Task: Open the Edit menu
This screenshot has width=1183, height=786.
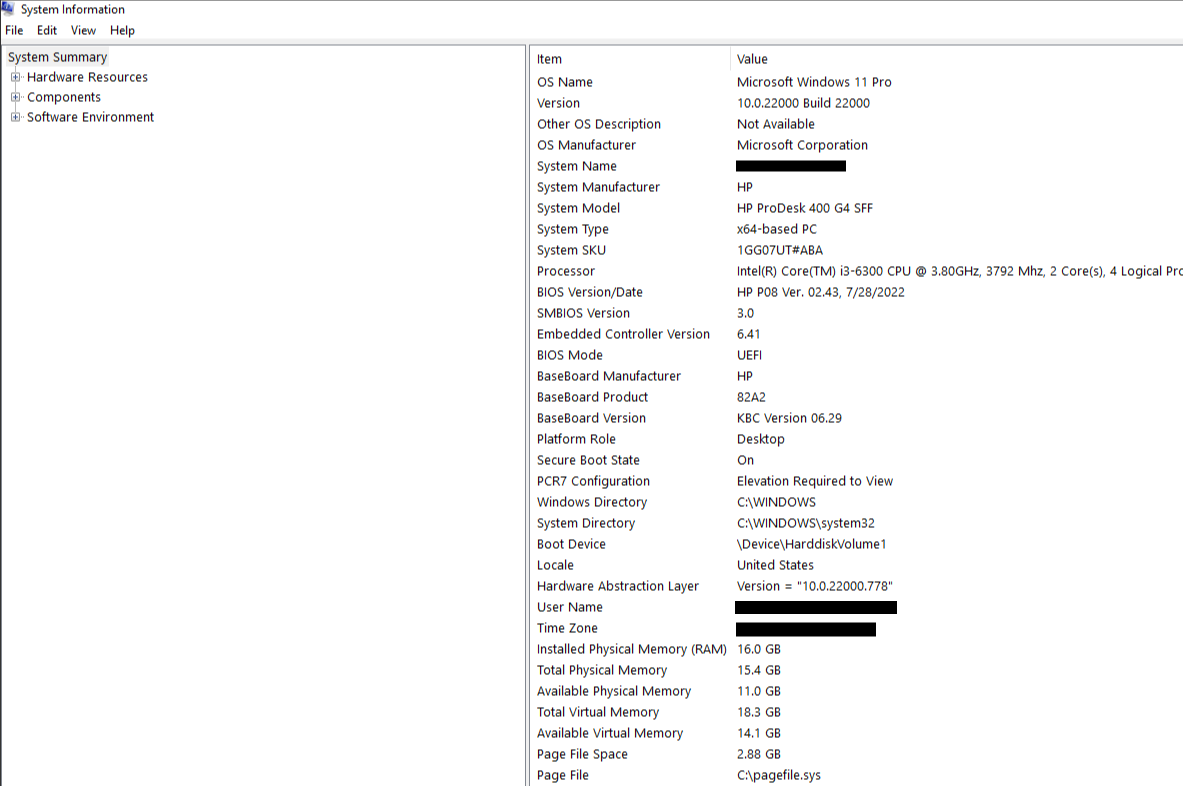Action: click(x=47, y=30)
